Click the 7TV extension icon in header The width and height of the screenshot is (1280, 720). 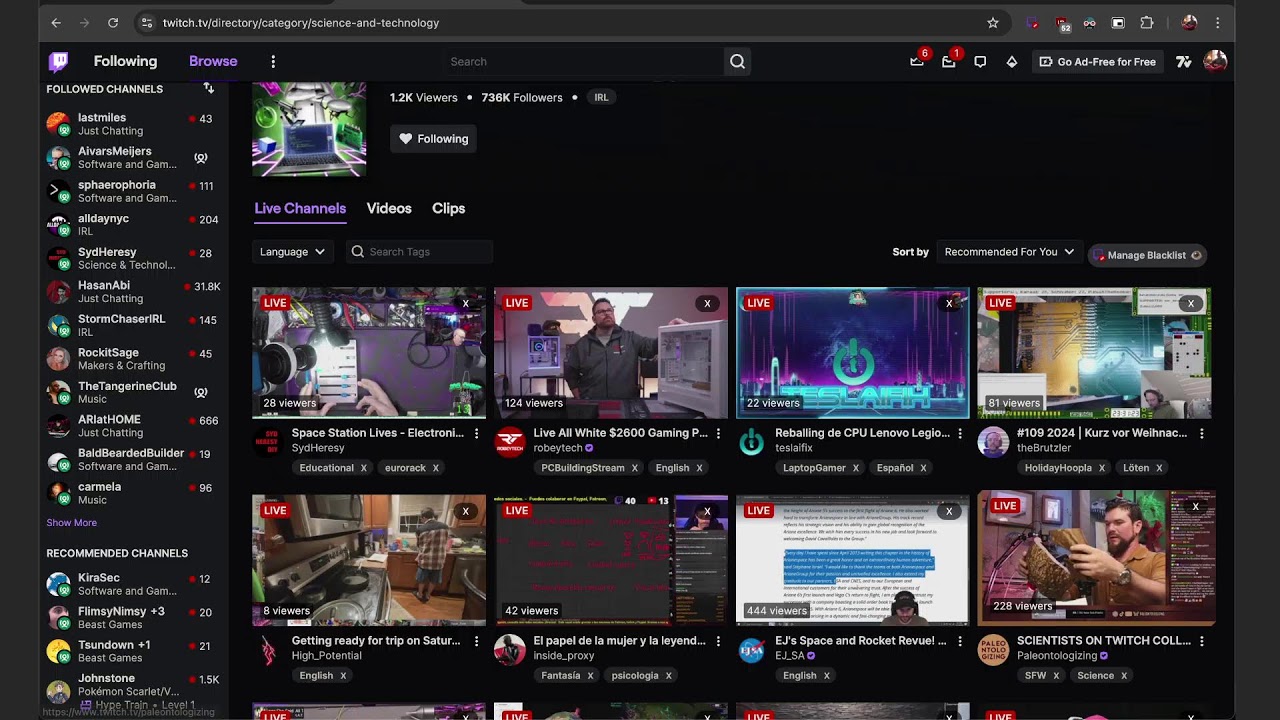[x=1184, y=62]
